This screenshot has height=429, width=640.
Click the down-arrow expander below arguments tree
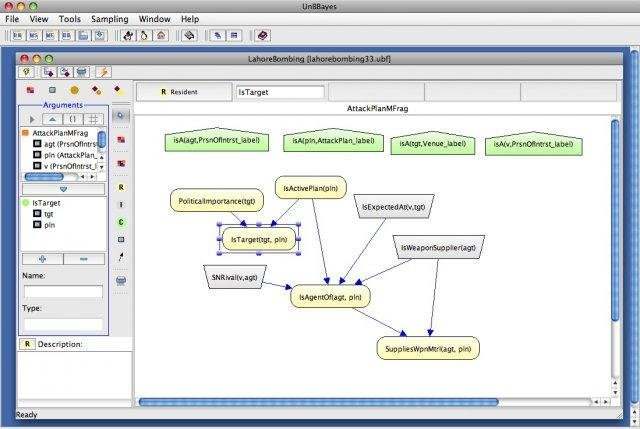pyautogui.click(x=63, y=188)
